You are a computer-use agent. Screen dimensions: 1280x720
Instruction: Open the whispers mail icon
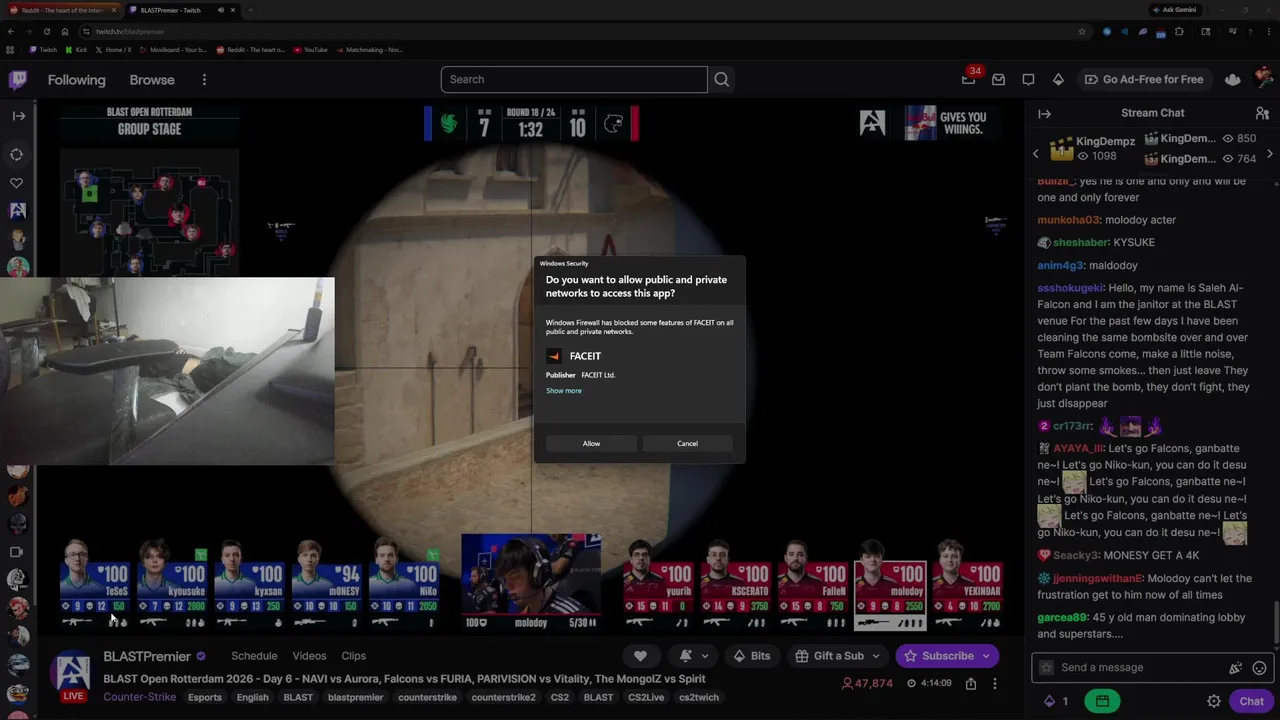(x=998, y=80)
